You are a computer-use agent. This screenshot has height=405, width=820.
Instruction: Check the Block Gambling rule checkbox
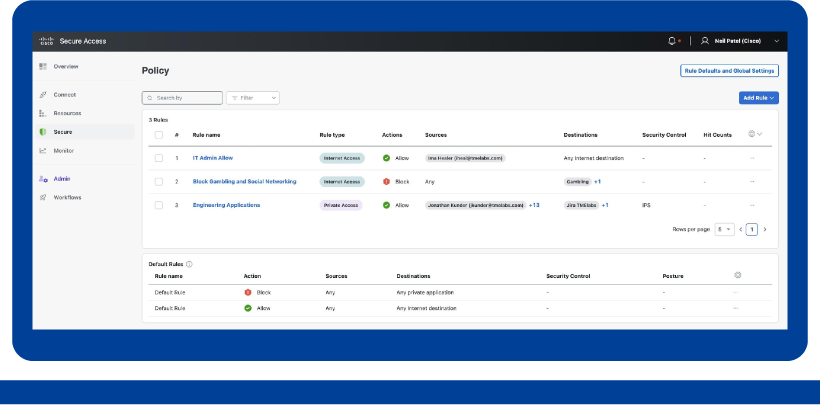click(x=158, y=182)
